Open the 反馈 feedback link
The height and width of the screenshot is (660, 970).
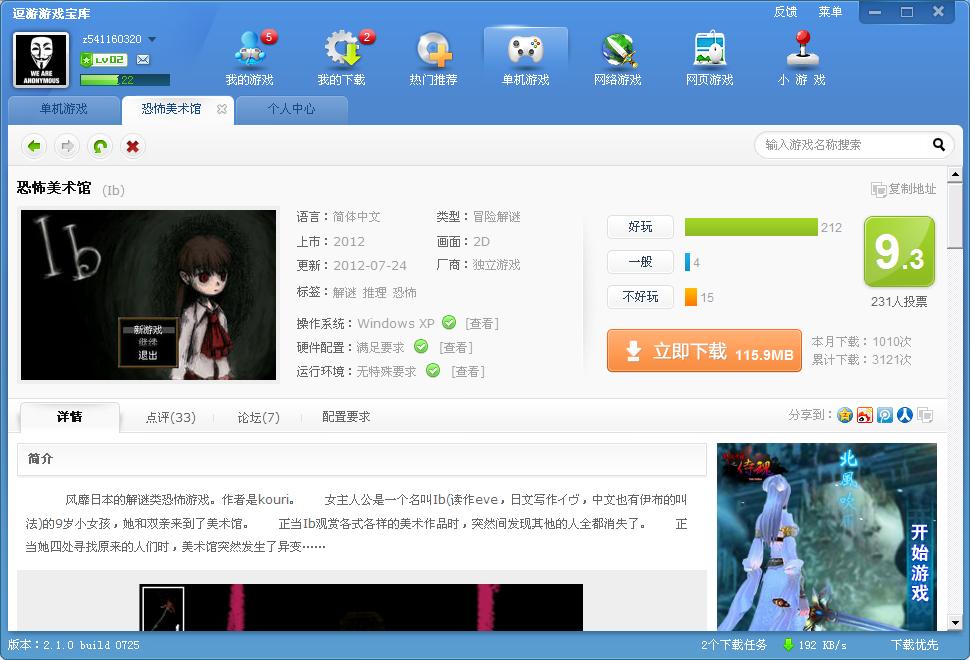786,12
